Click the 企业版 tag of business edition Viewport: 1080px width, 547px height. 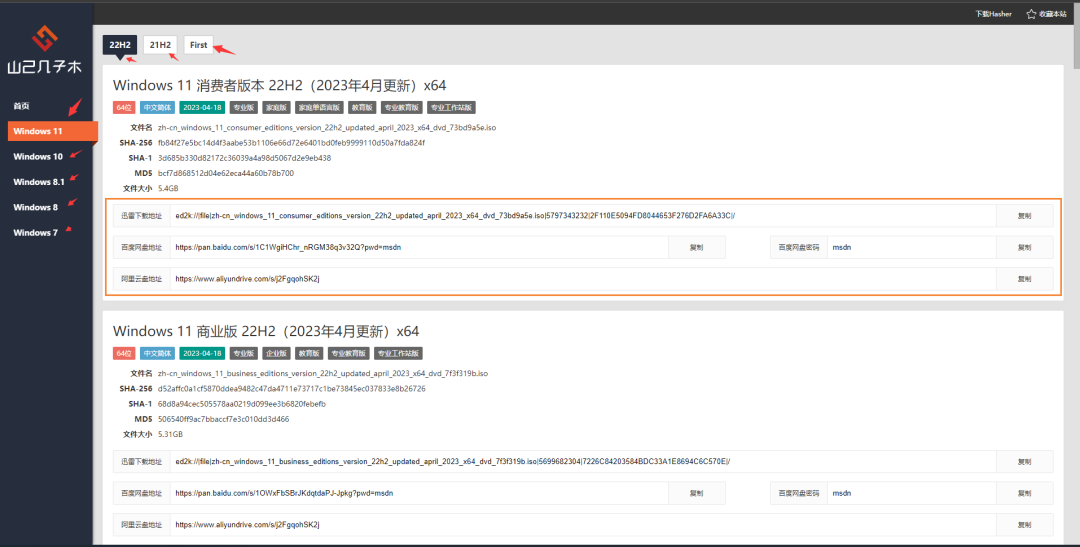[x=276, y=353]
